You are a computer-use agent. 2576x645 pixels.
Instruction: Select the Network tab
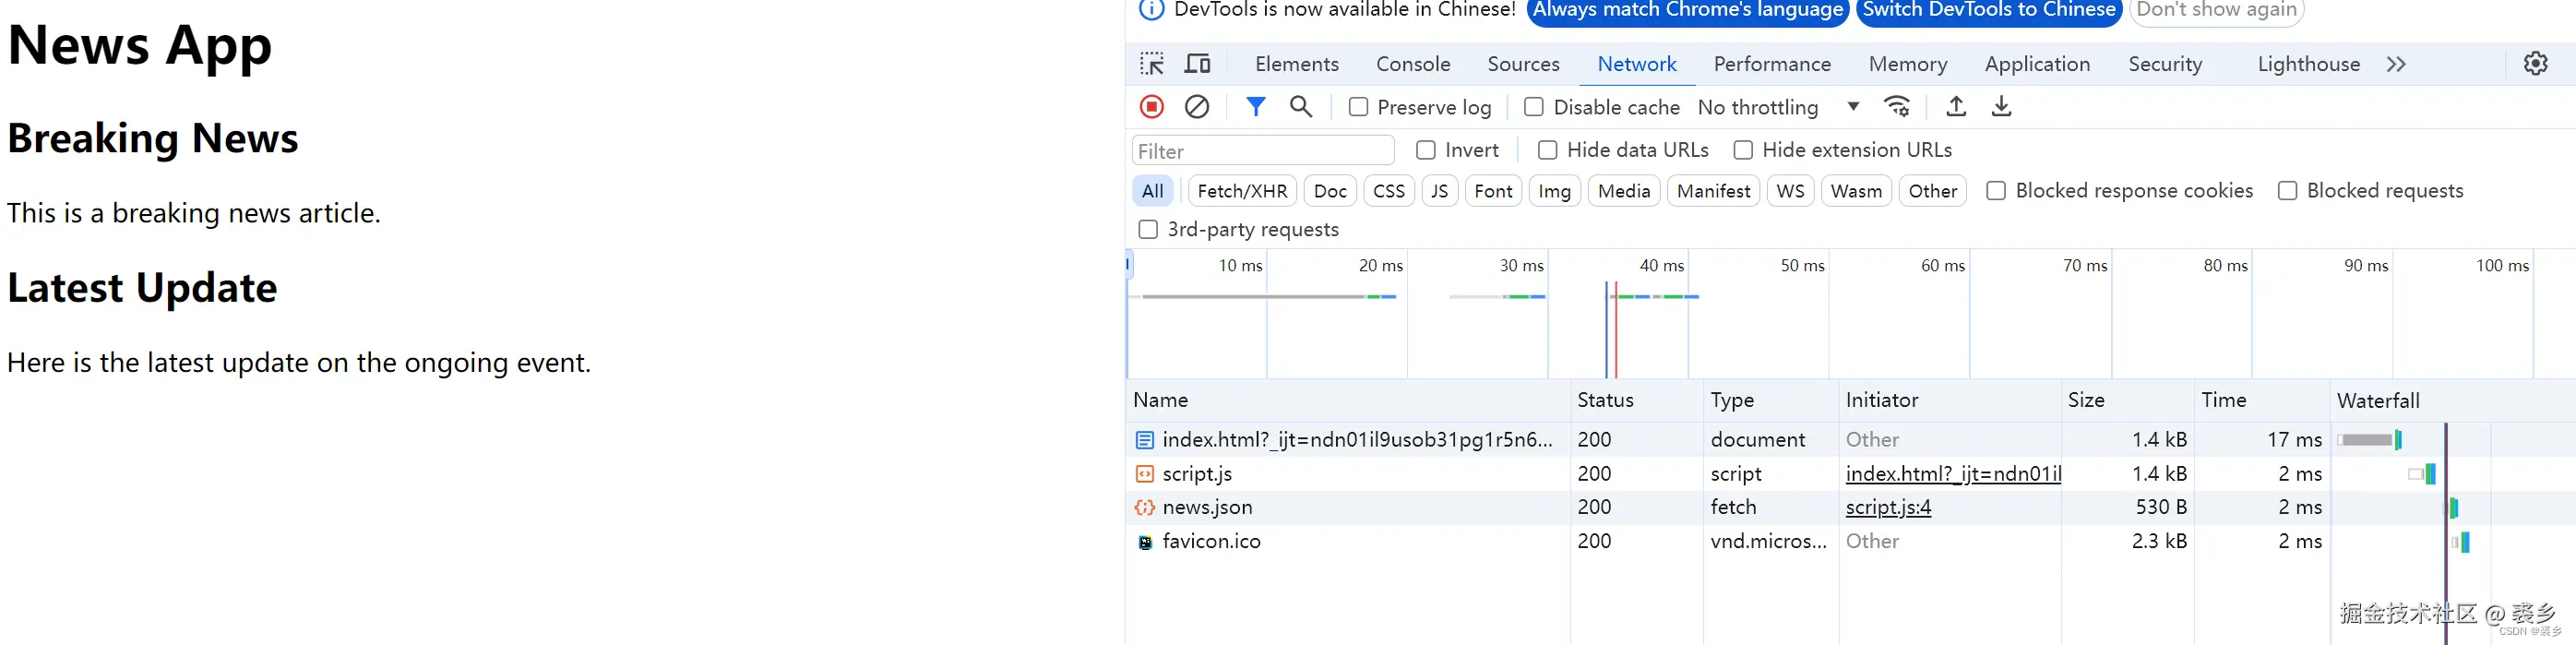1637,64
